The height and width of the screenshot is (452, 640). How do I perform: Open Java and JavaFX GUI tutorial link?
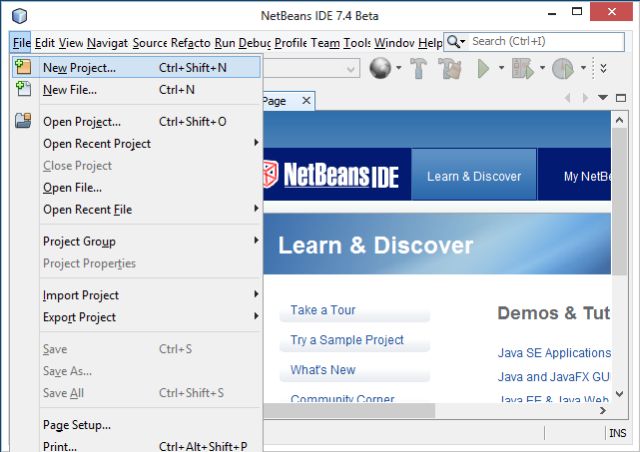pyautogui.click(x=554, y=376)
